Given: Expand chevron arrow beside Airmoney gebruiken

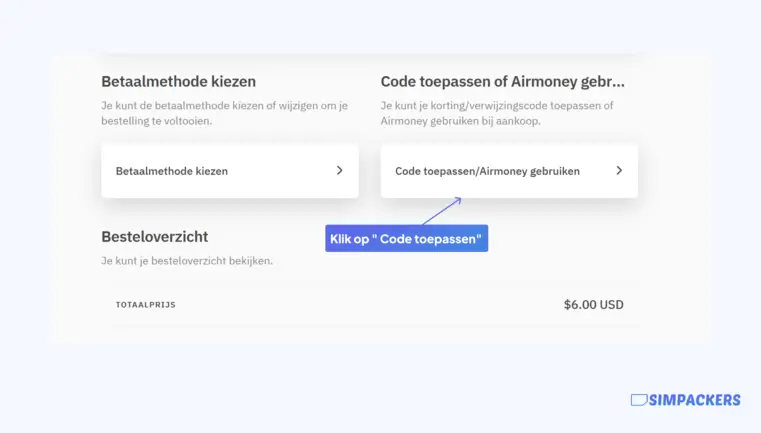Looking at the screenshot, I should click(619, 170).
